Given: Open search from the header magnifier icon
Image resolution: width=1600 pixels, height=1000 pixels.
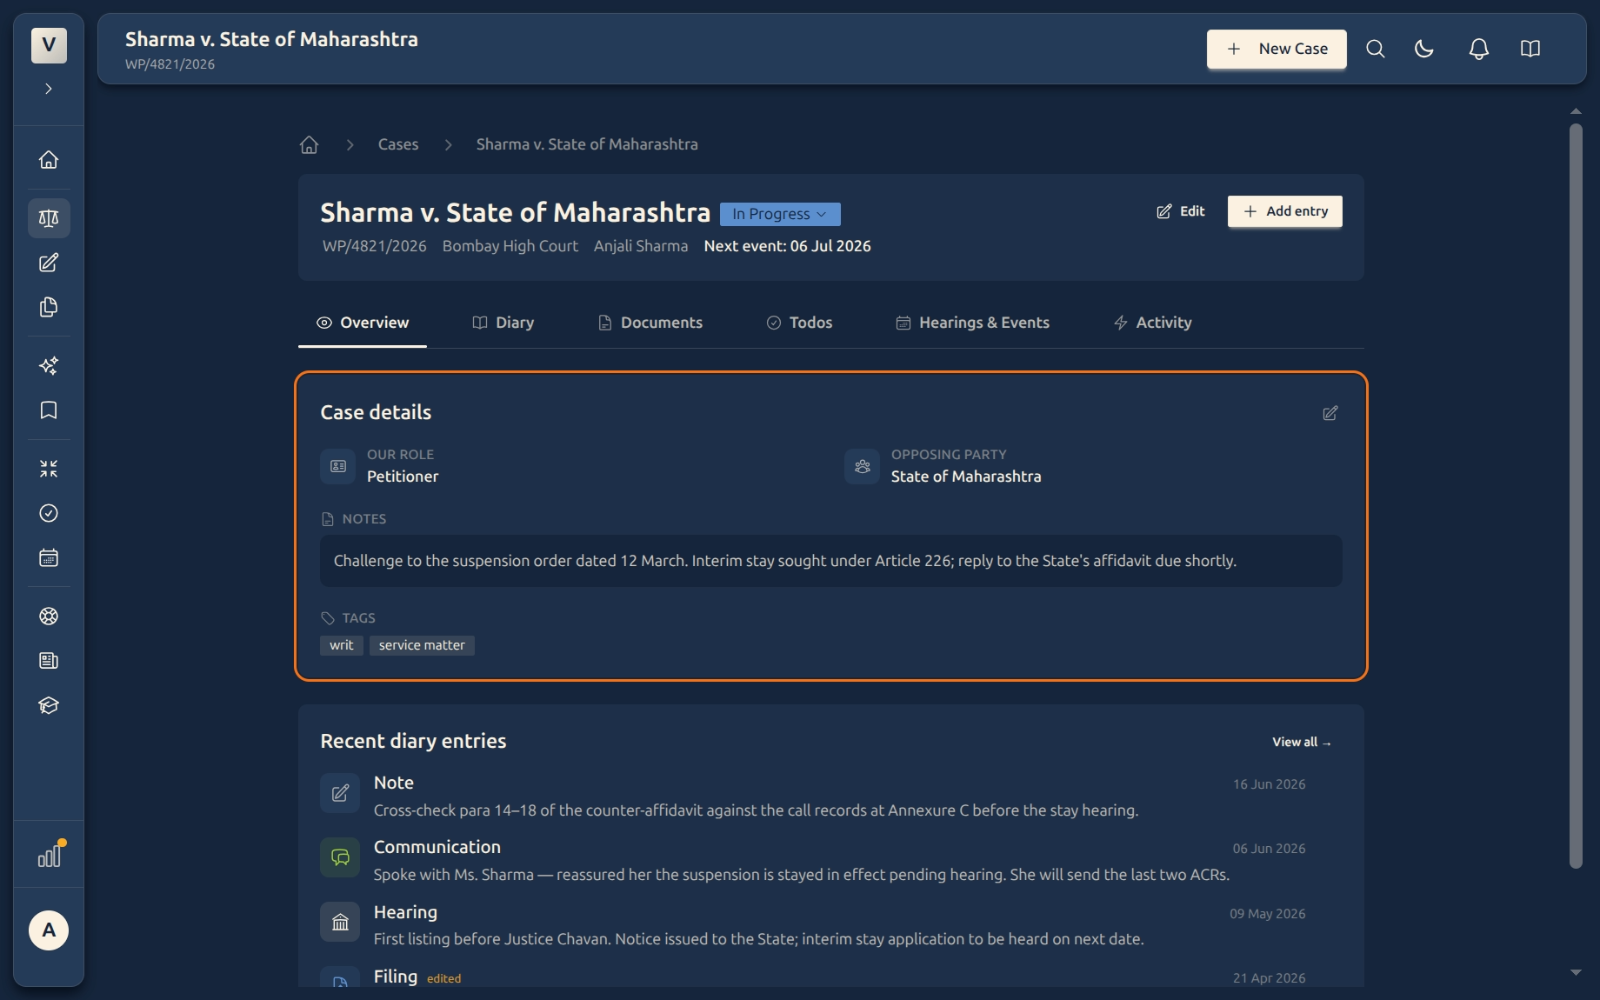Looking at the screenshot, I should click(1375, 49).
